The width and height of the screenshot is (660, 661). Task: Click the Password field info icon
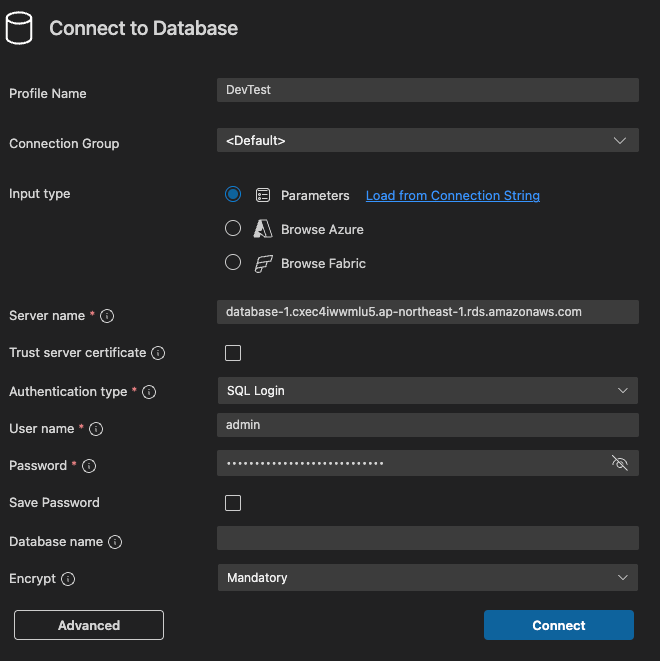click(x=89, y=466)
